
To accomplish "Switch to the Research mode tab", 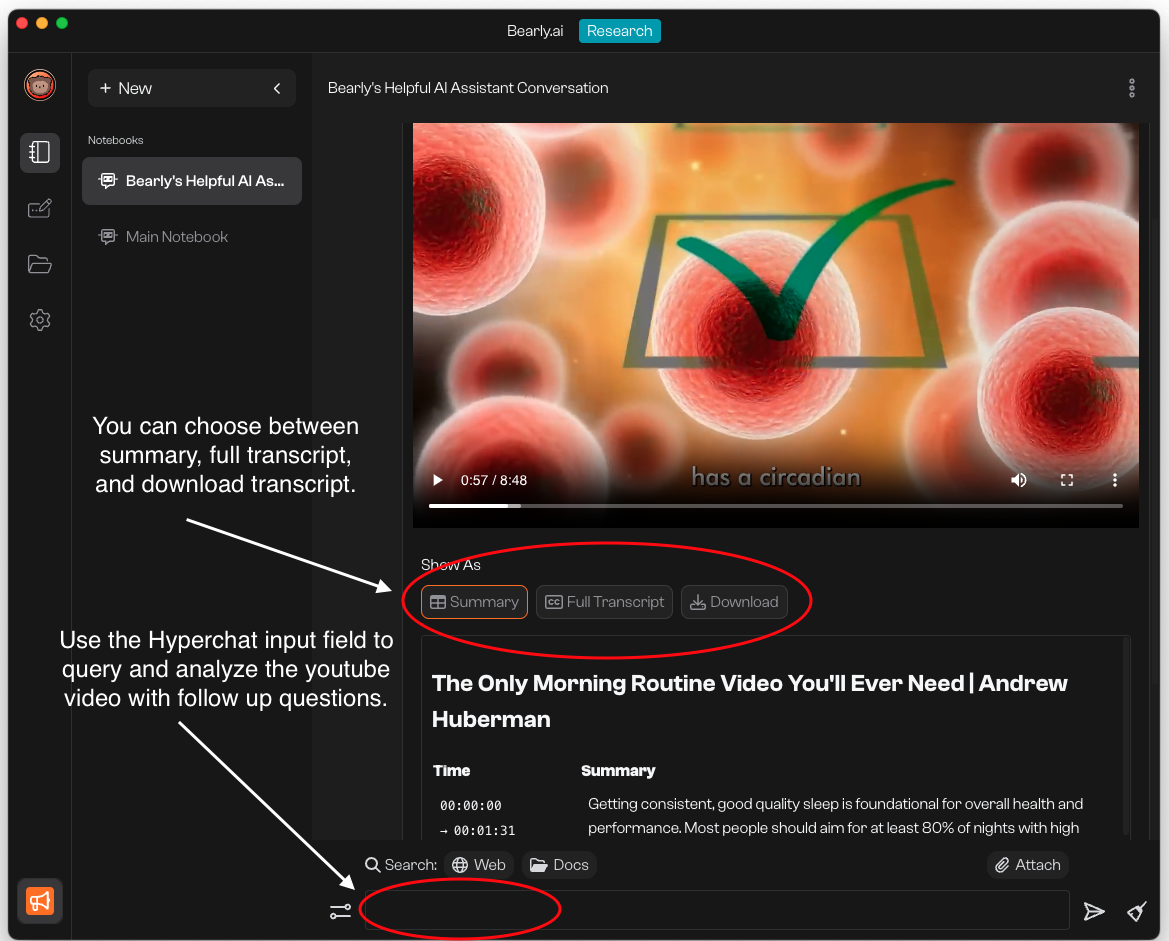I will 620,31.
